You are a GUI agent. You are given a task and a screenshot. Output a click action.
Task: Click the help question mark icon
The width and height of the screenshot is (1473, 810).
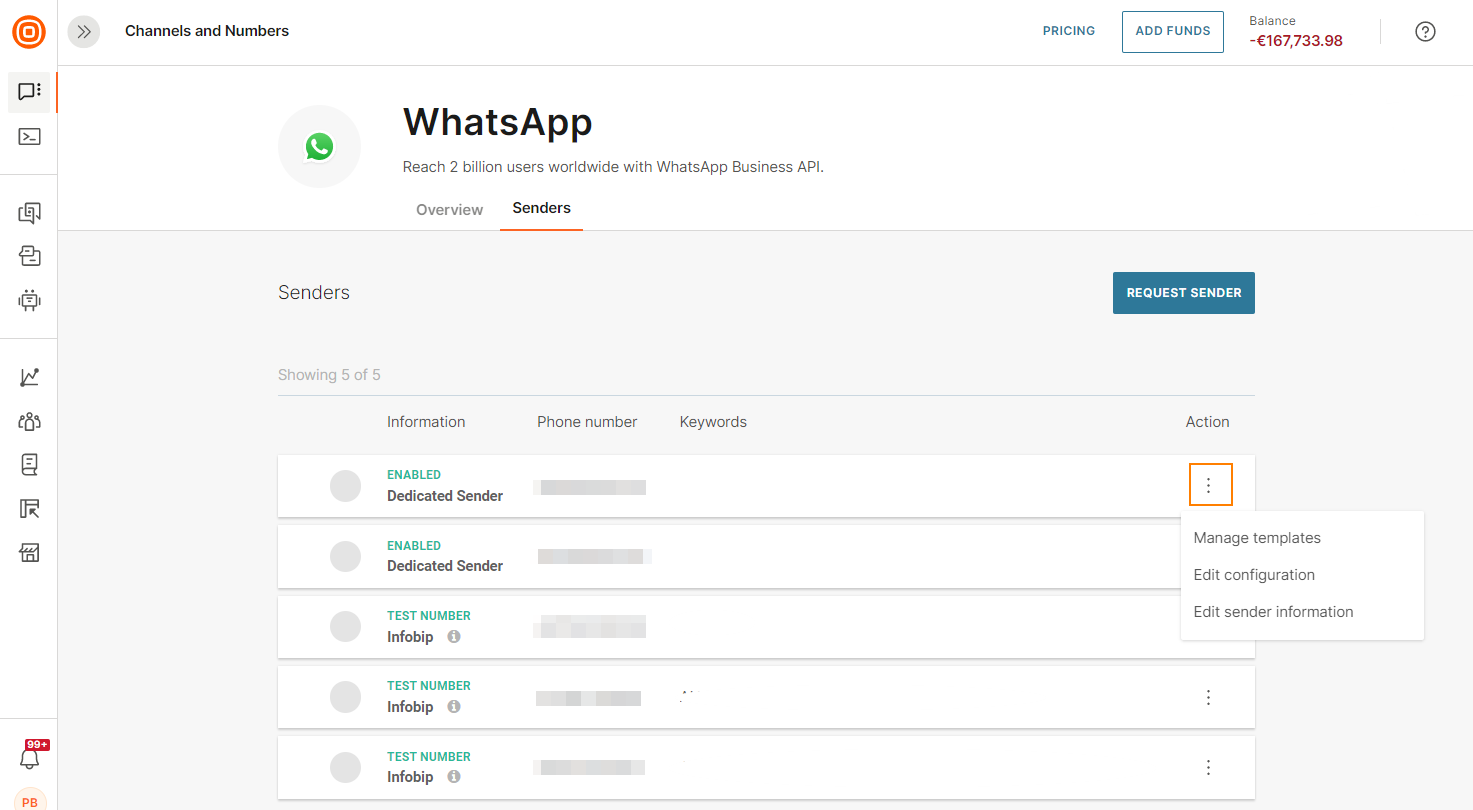click(x=1425, y=32)
